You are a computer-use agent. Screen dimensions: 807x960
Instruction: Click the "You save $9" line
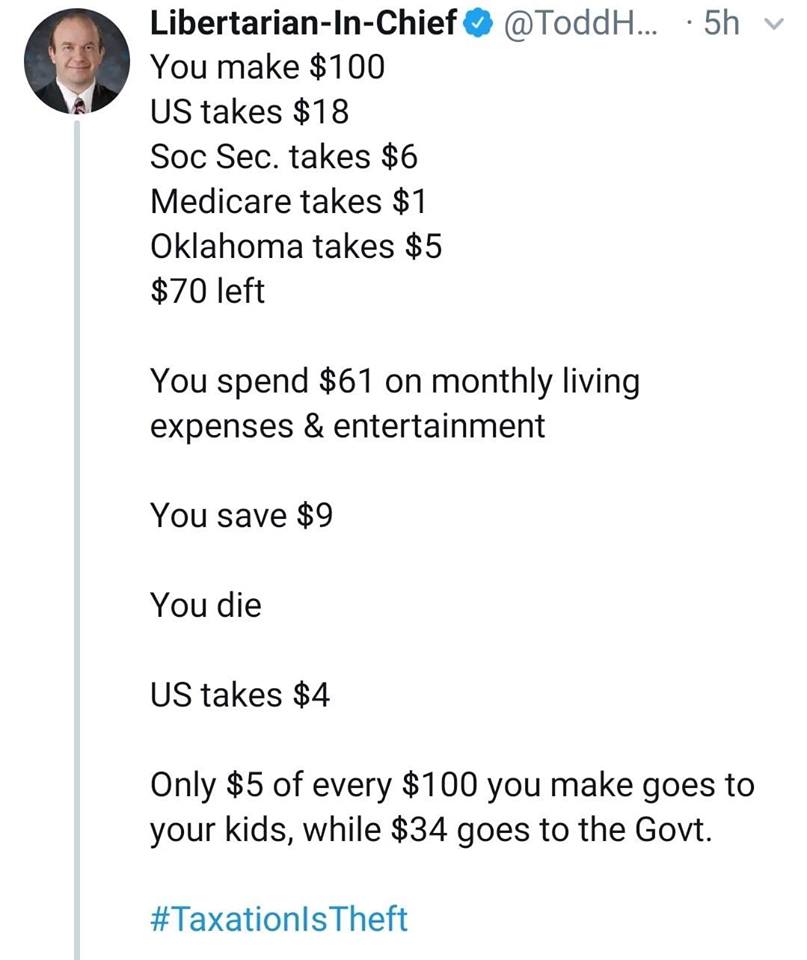pyautogui.click(x=241, y=515)
